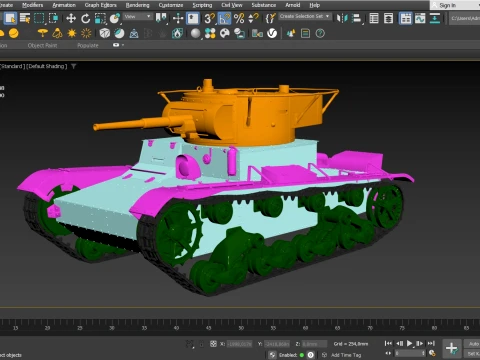Click the grey sphere material icon
The width and height of the screenshot is (480, 360).
tap(196, 33)
